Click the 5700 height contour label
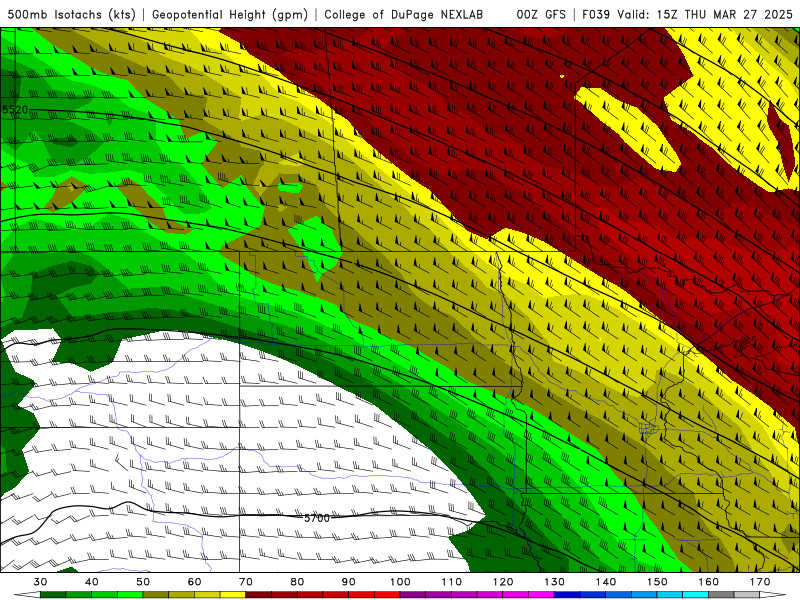Screen dimensions: 800x600 [317, 518]
